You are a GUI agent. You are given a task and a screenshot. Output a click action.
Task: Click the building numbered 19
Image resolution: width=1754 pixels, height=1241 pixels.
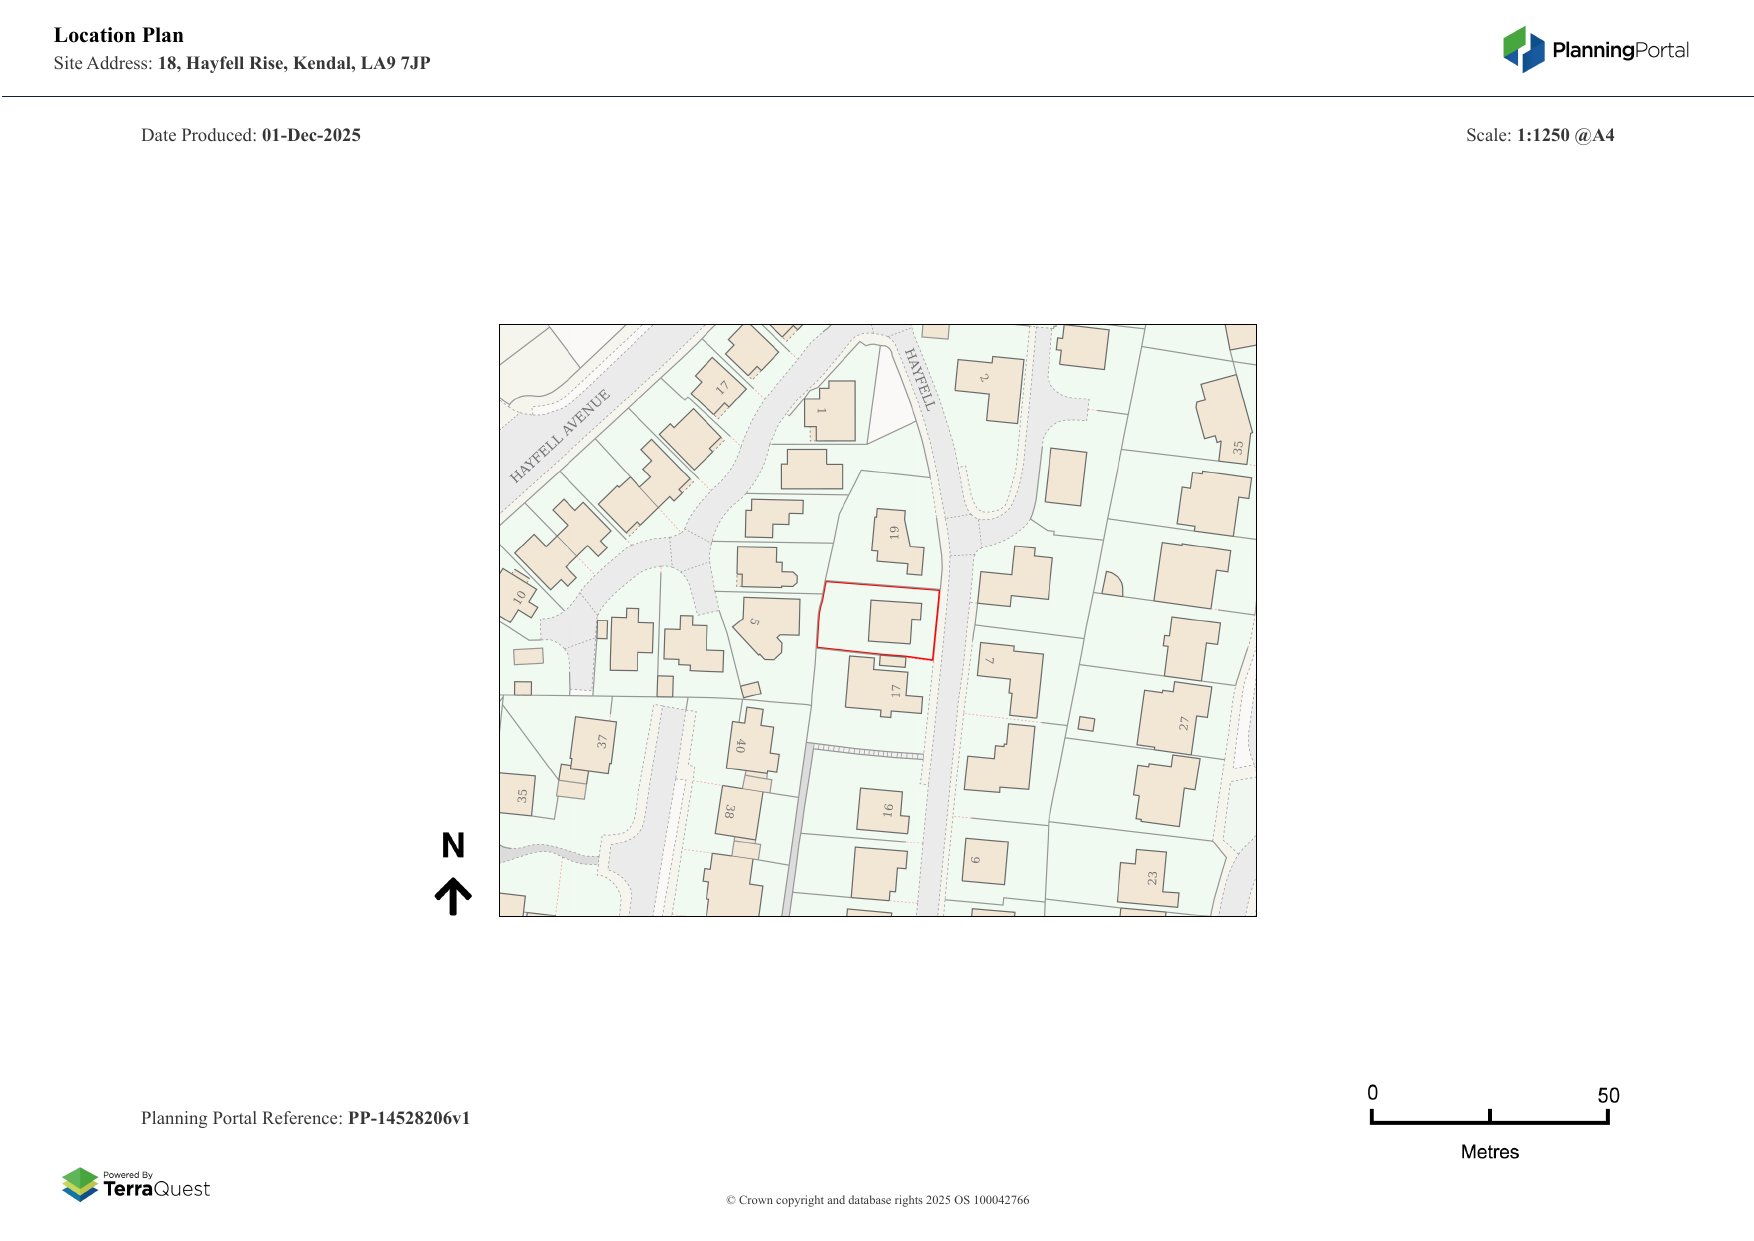[896, 538]
